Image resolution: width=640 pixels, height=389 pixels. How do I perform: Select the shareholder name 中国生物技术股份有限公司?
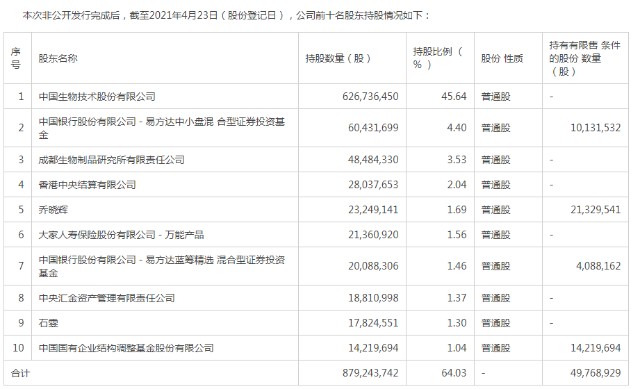point(97,97)
